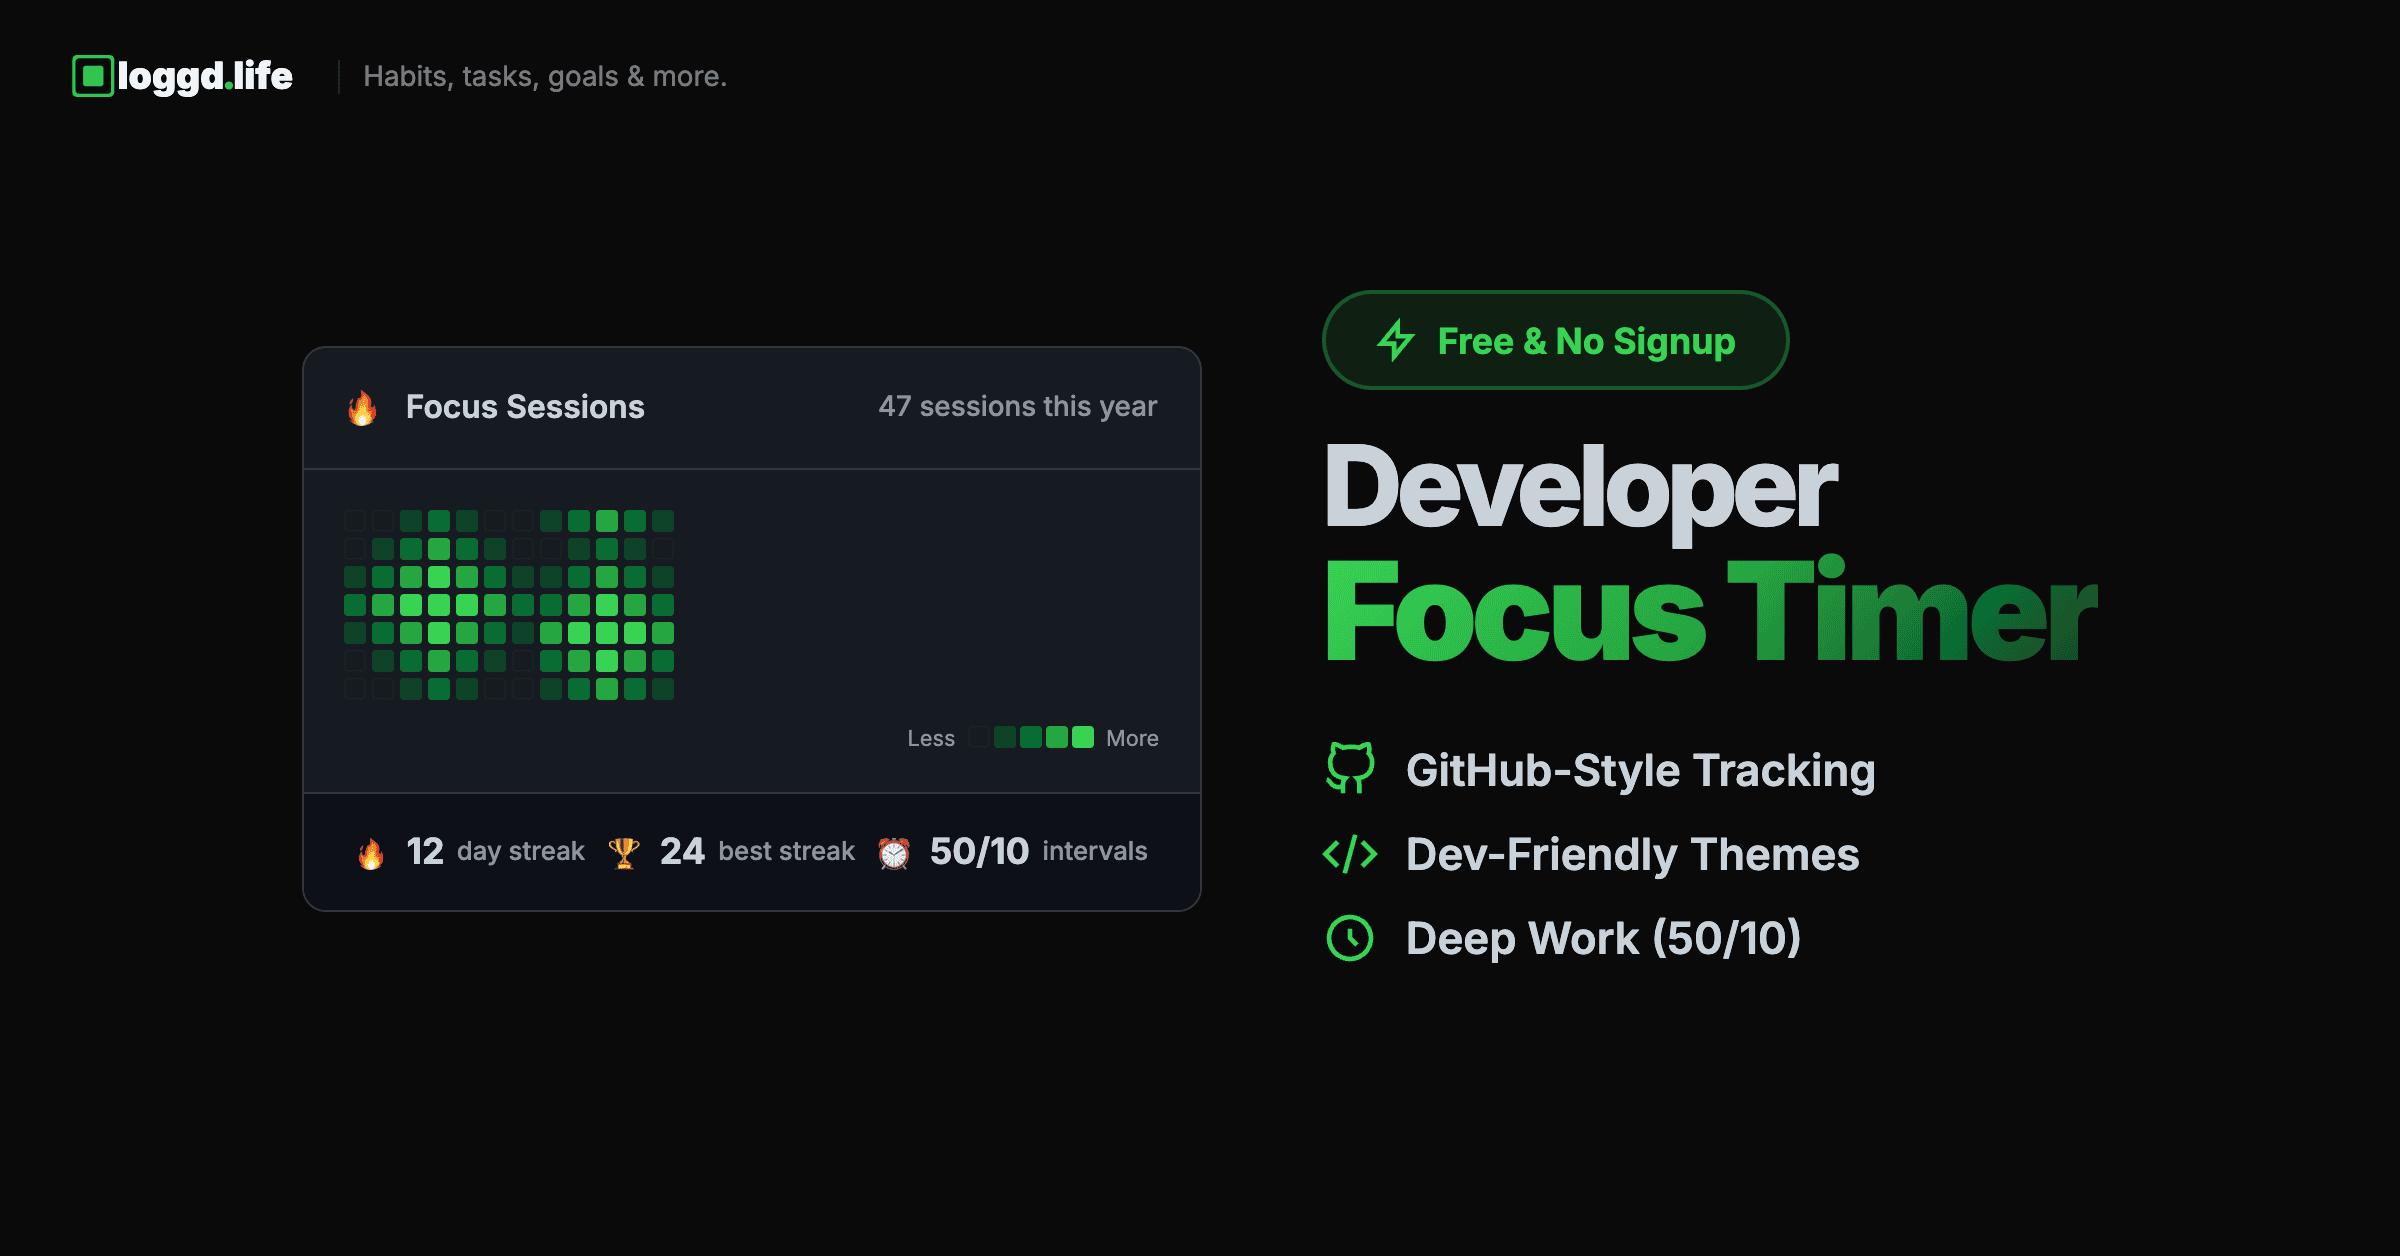This screenshot has width=2400, height=1256.
Task: Click the 47 sessions this year label
Action: click(x=1018, y=406)
